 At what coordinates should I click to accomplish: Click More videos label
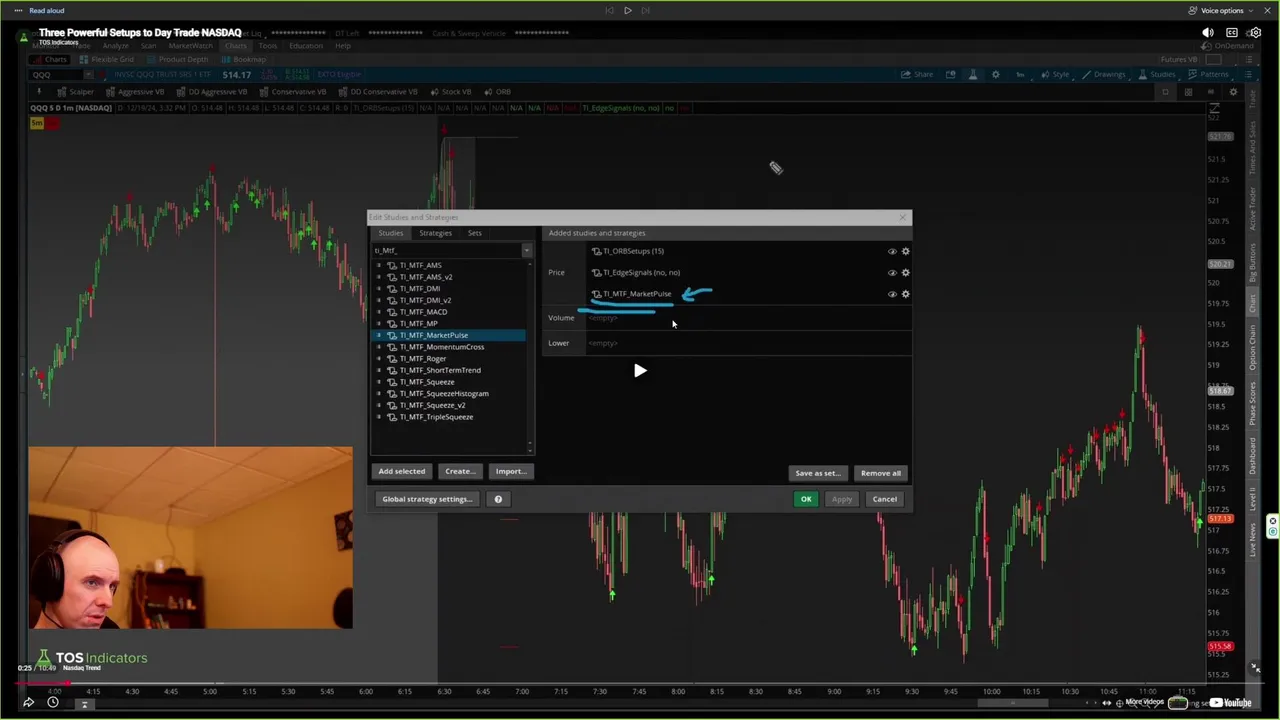[1145, 702]
